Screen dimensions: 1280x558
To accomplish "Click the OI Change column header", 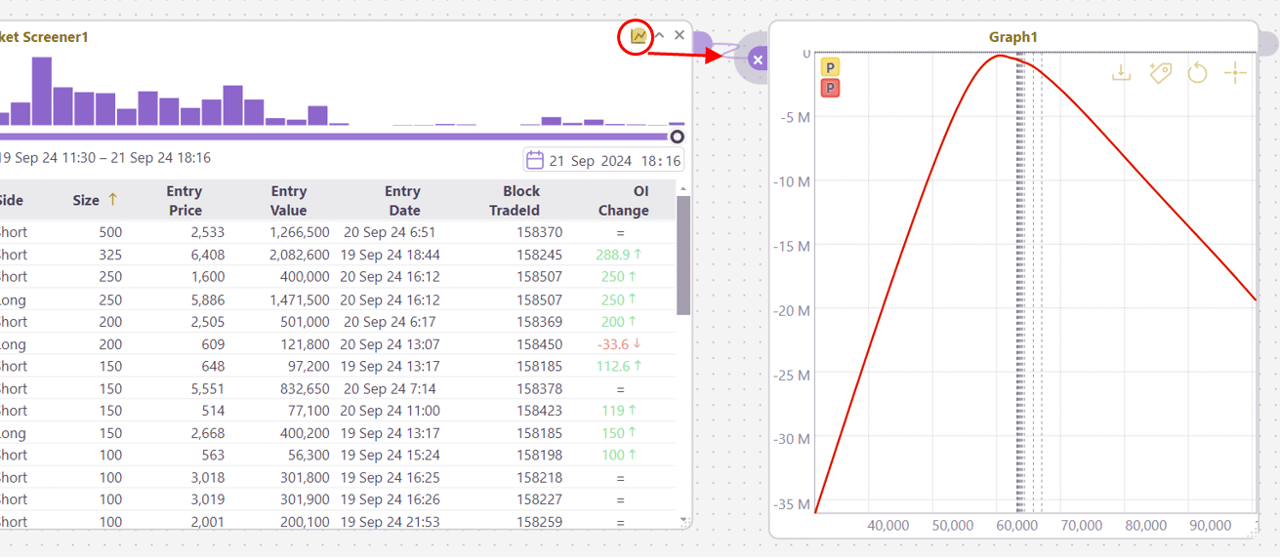I will point(624,200).
